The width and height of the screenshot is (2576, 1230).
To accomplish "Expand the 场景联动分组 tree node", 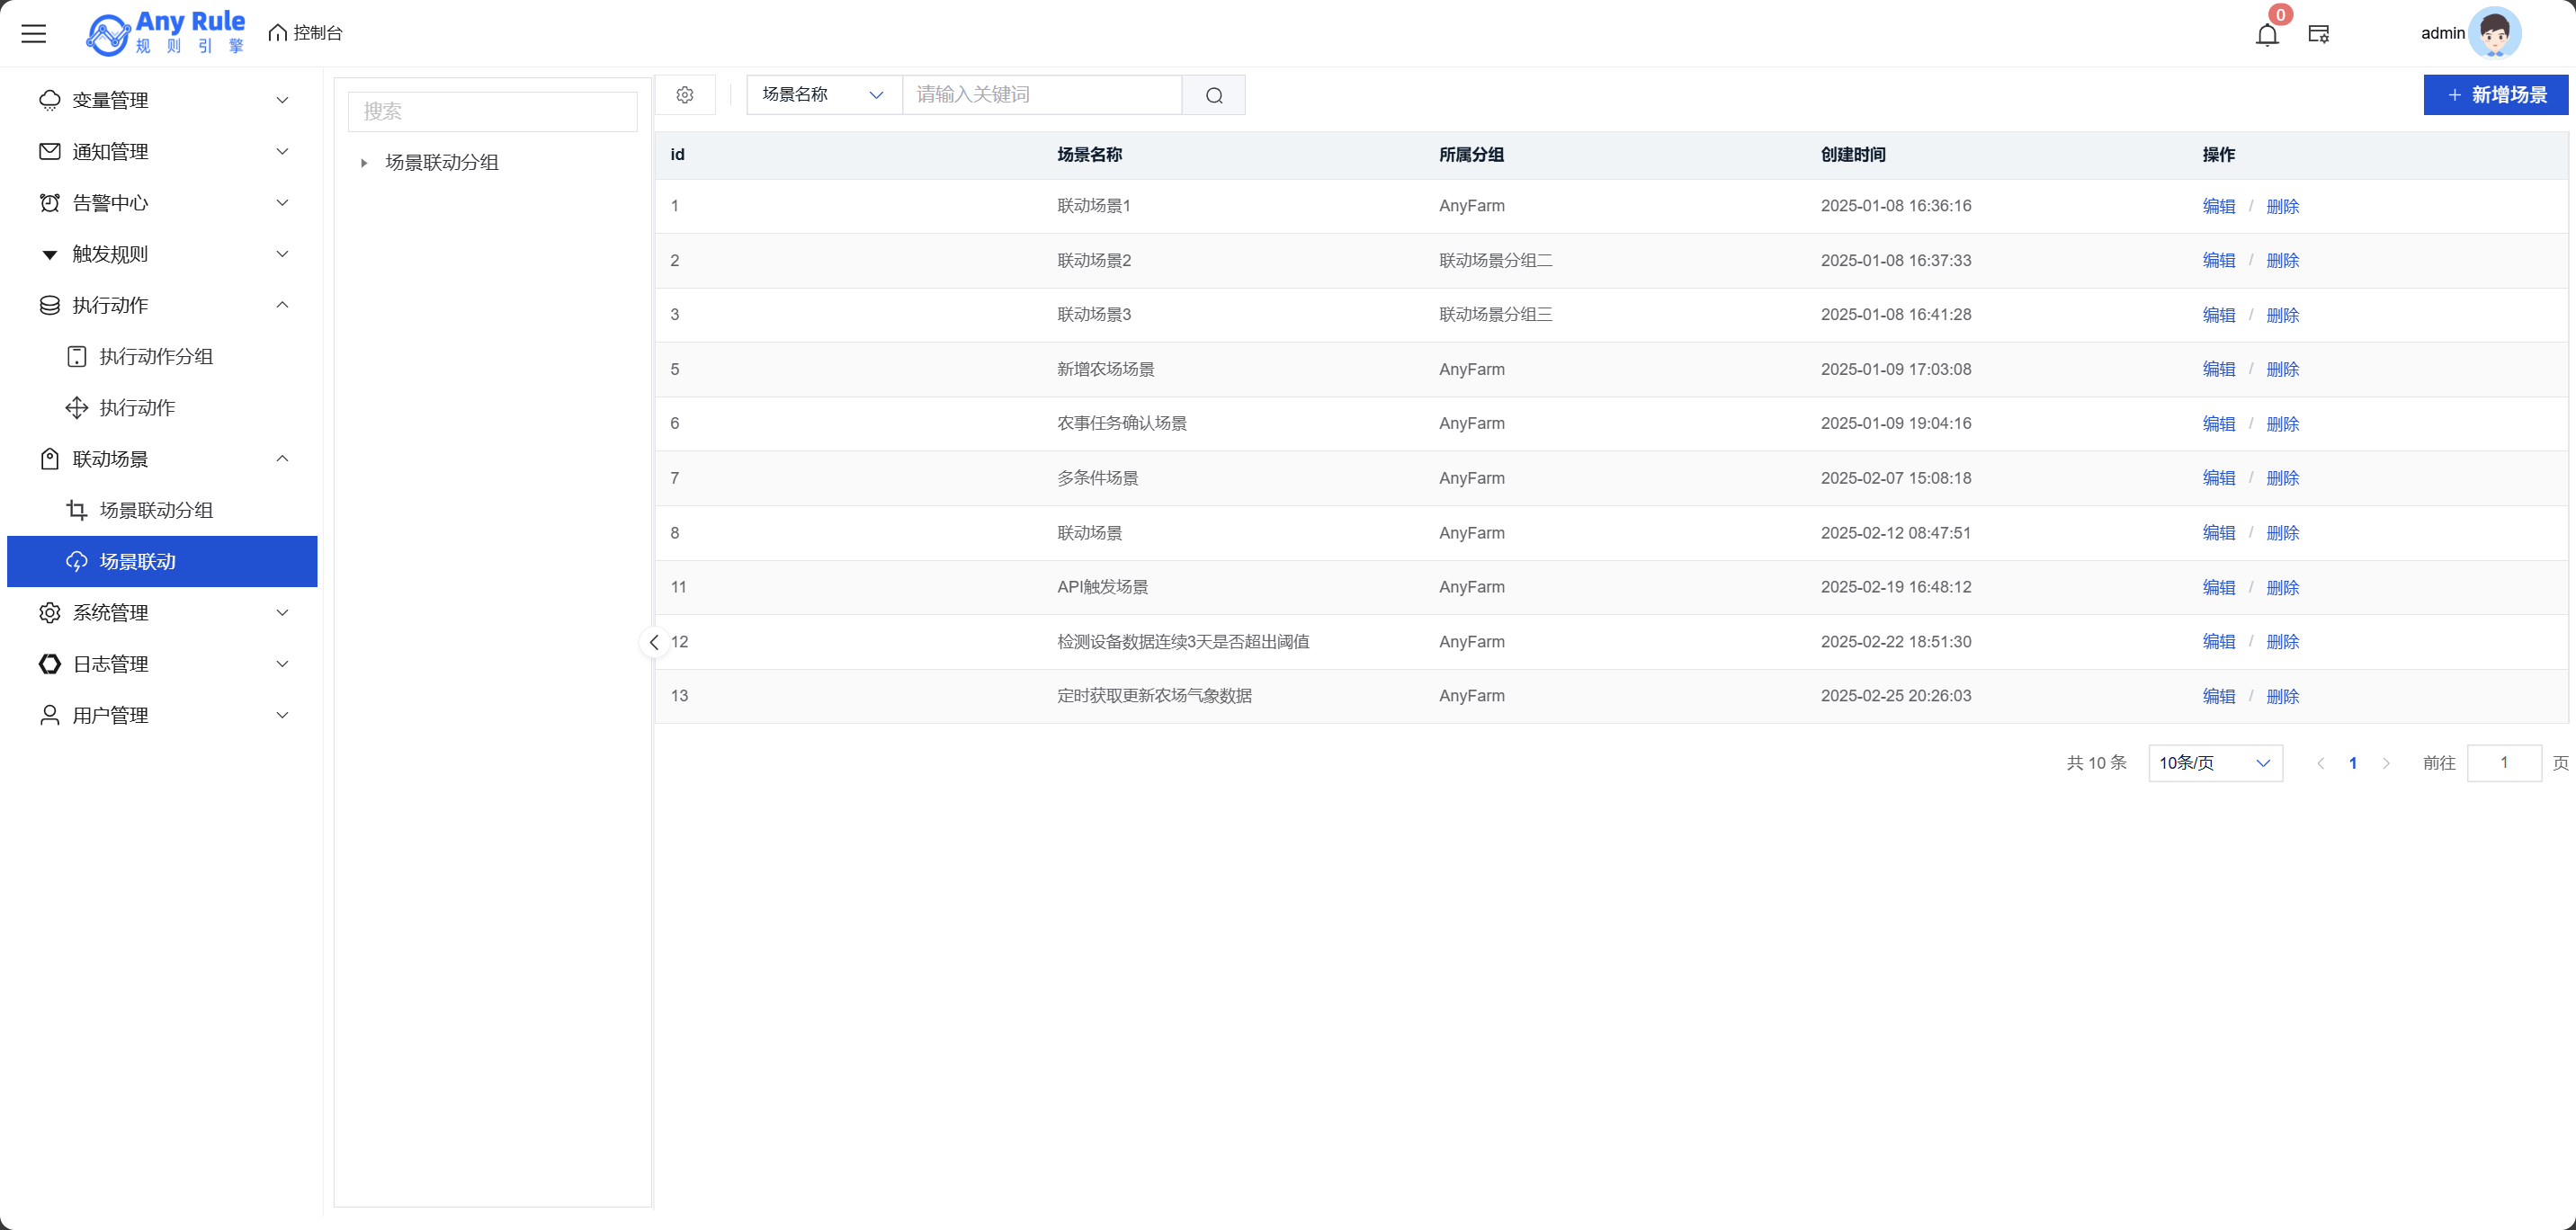I will 364,162.
